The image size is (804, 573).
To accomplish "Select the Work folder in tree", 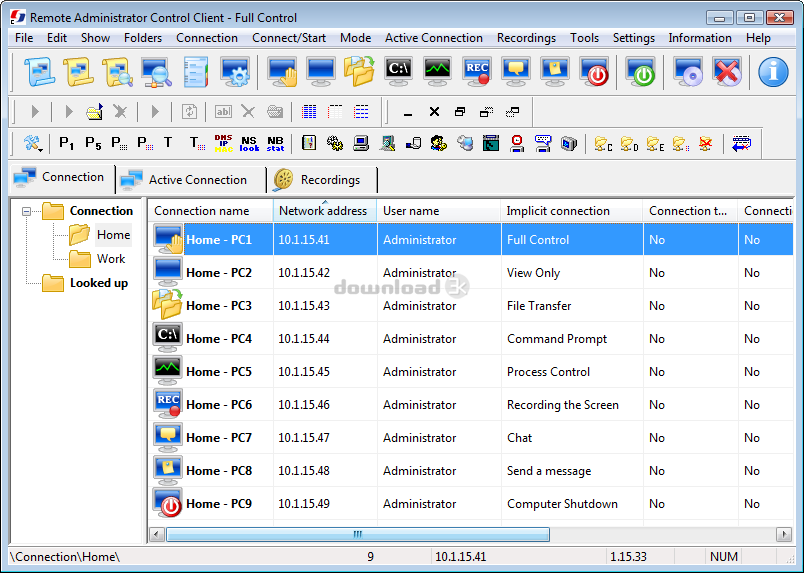I will click(111, 259).
